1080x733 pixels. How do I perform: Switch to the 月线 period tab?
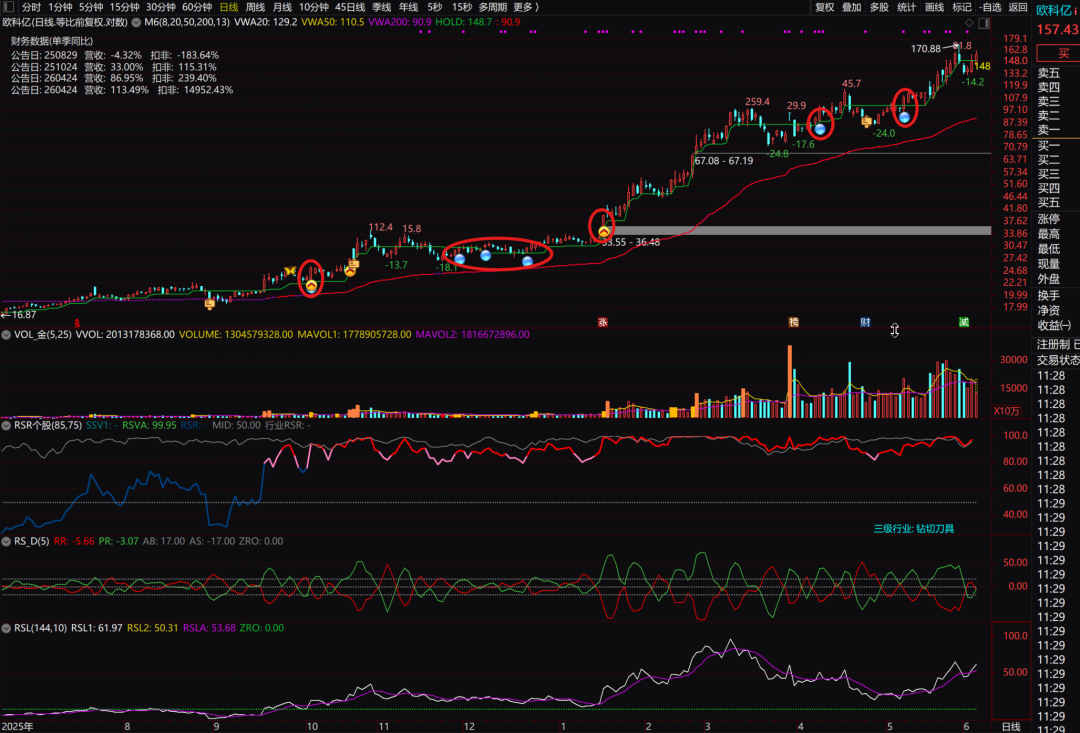click(282, 7)
